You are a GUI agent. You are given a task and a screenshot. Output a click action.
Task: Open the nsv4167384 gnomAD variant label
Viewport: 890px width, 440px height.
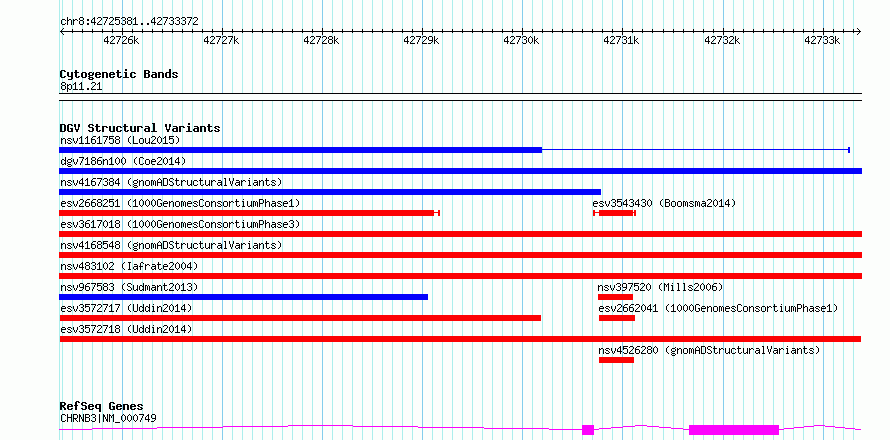click(171, 182)
